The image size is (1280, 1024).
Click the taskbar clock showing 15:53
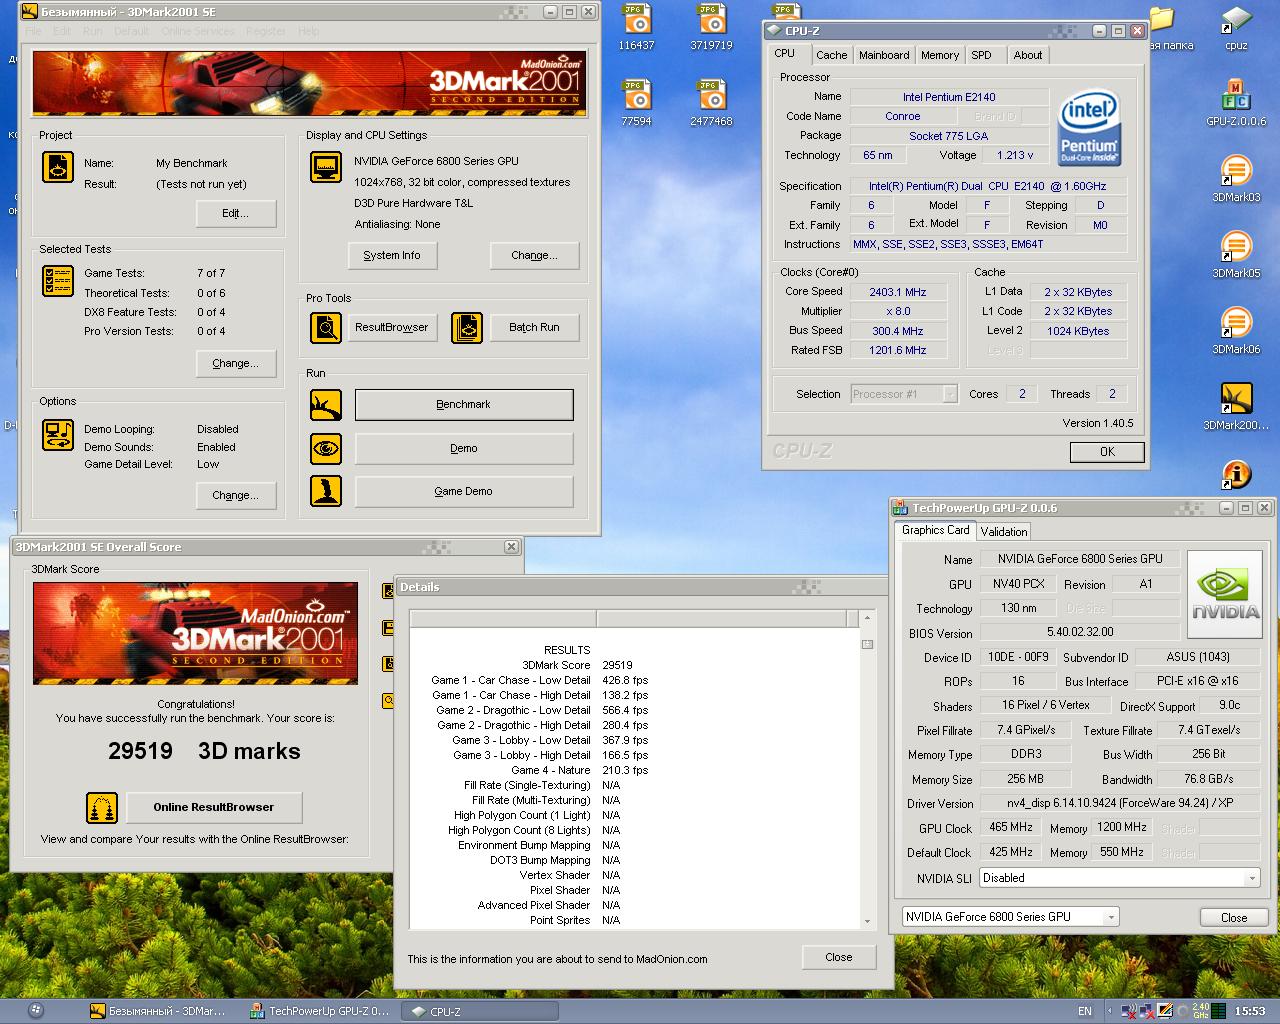point(1250,1011)
